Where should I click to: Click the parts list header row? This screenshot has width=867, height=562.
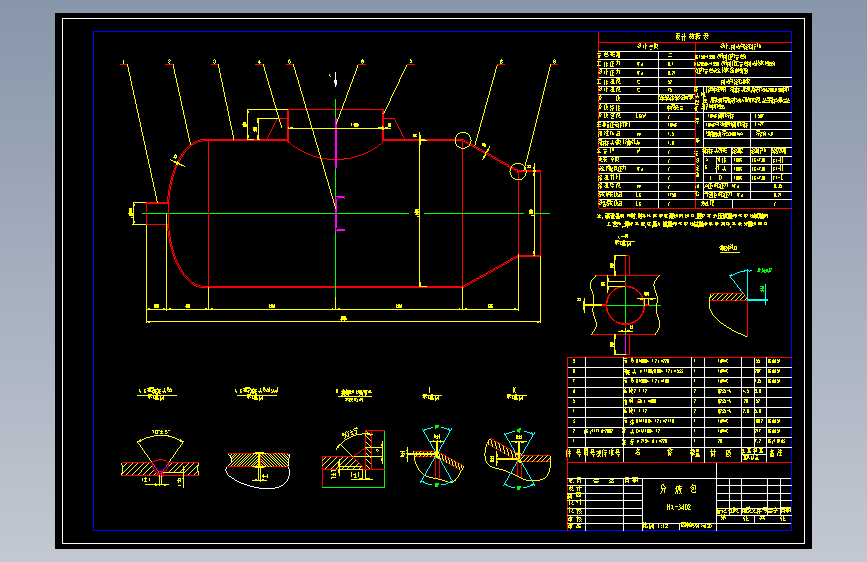(x=680, y=454)
